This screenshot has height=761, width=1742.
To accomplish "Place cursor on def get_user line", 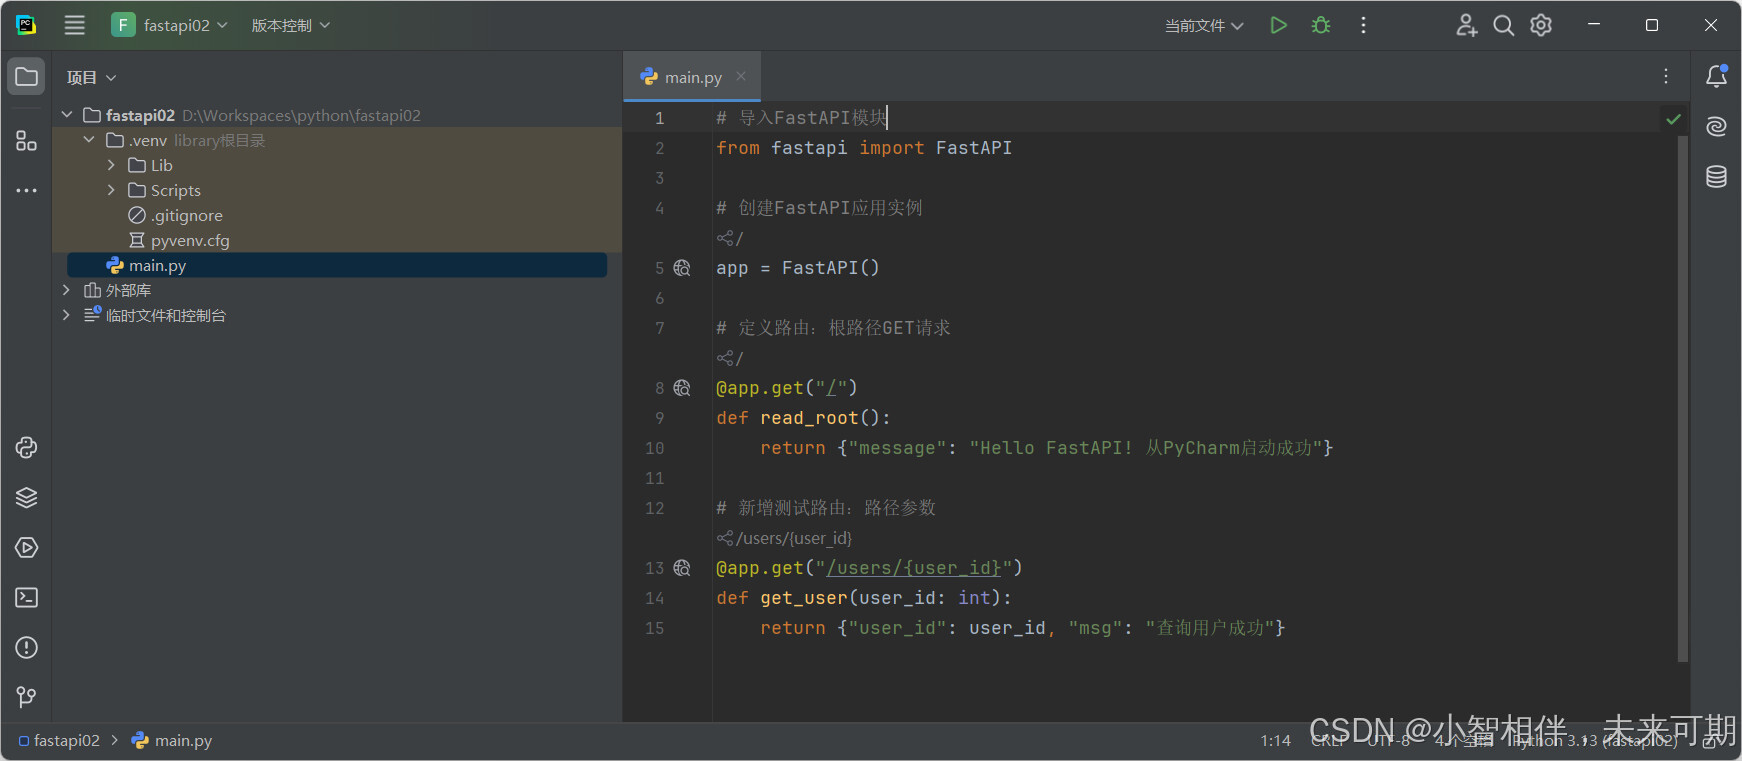I will (864, 598).
